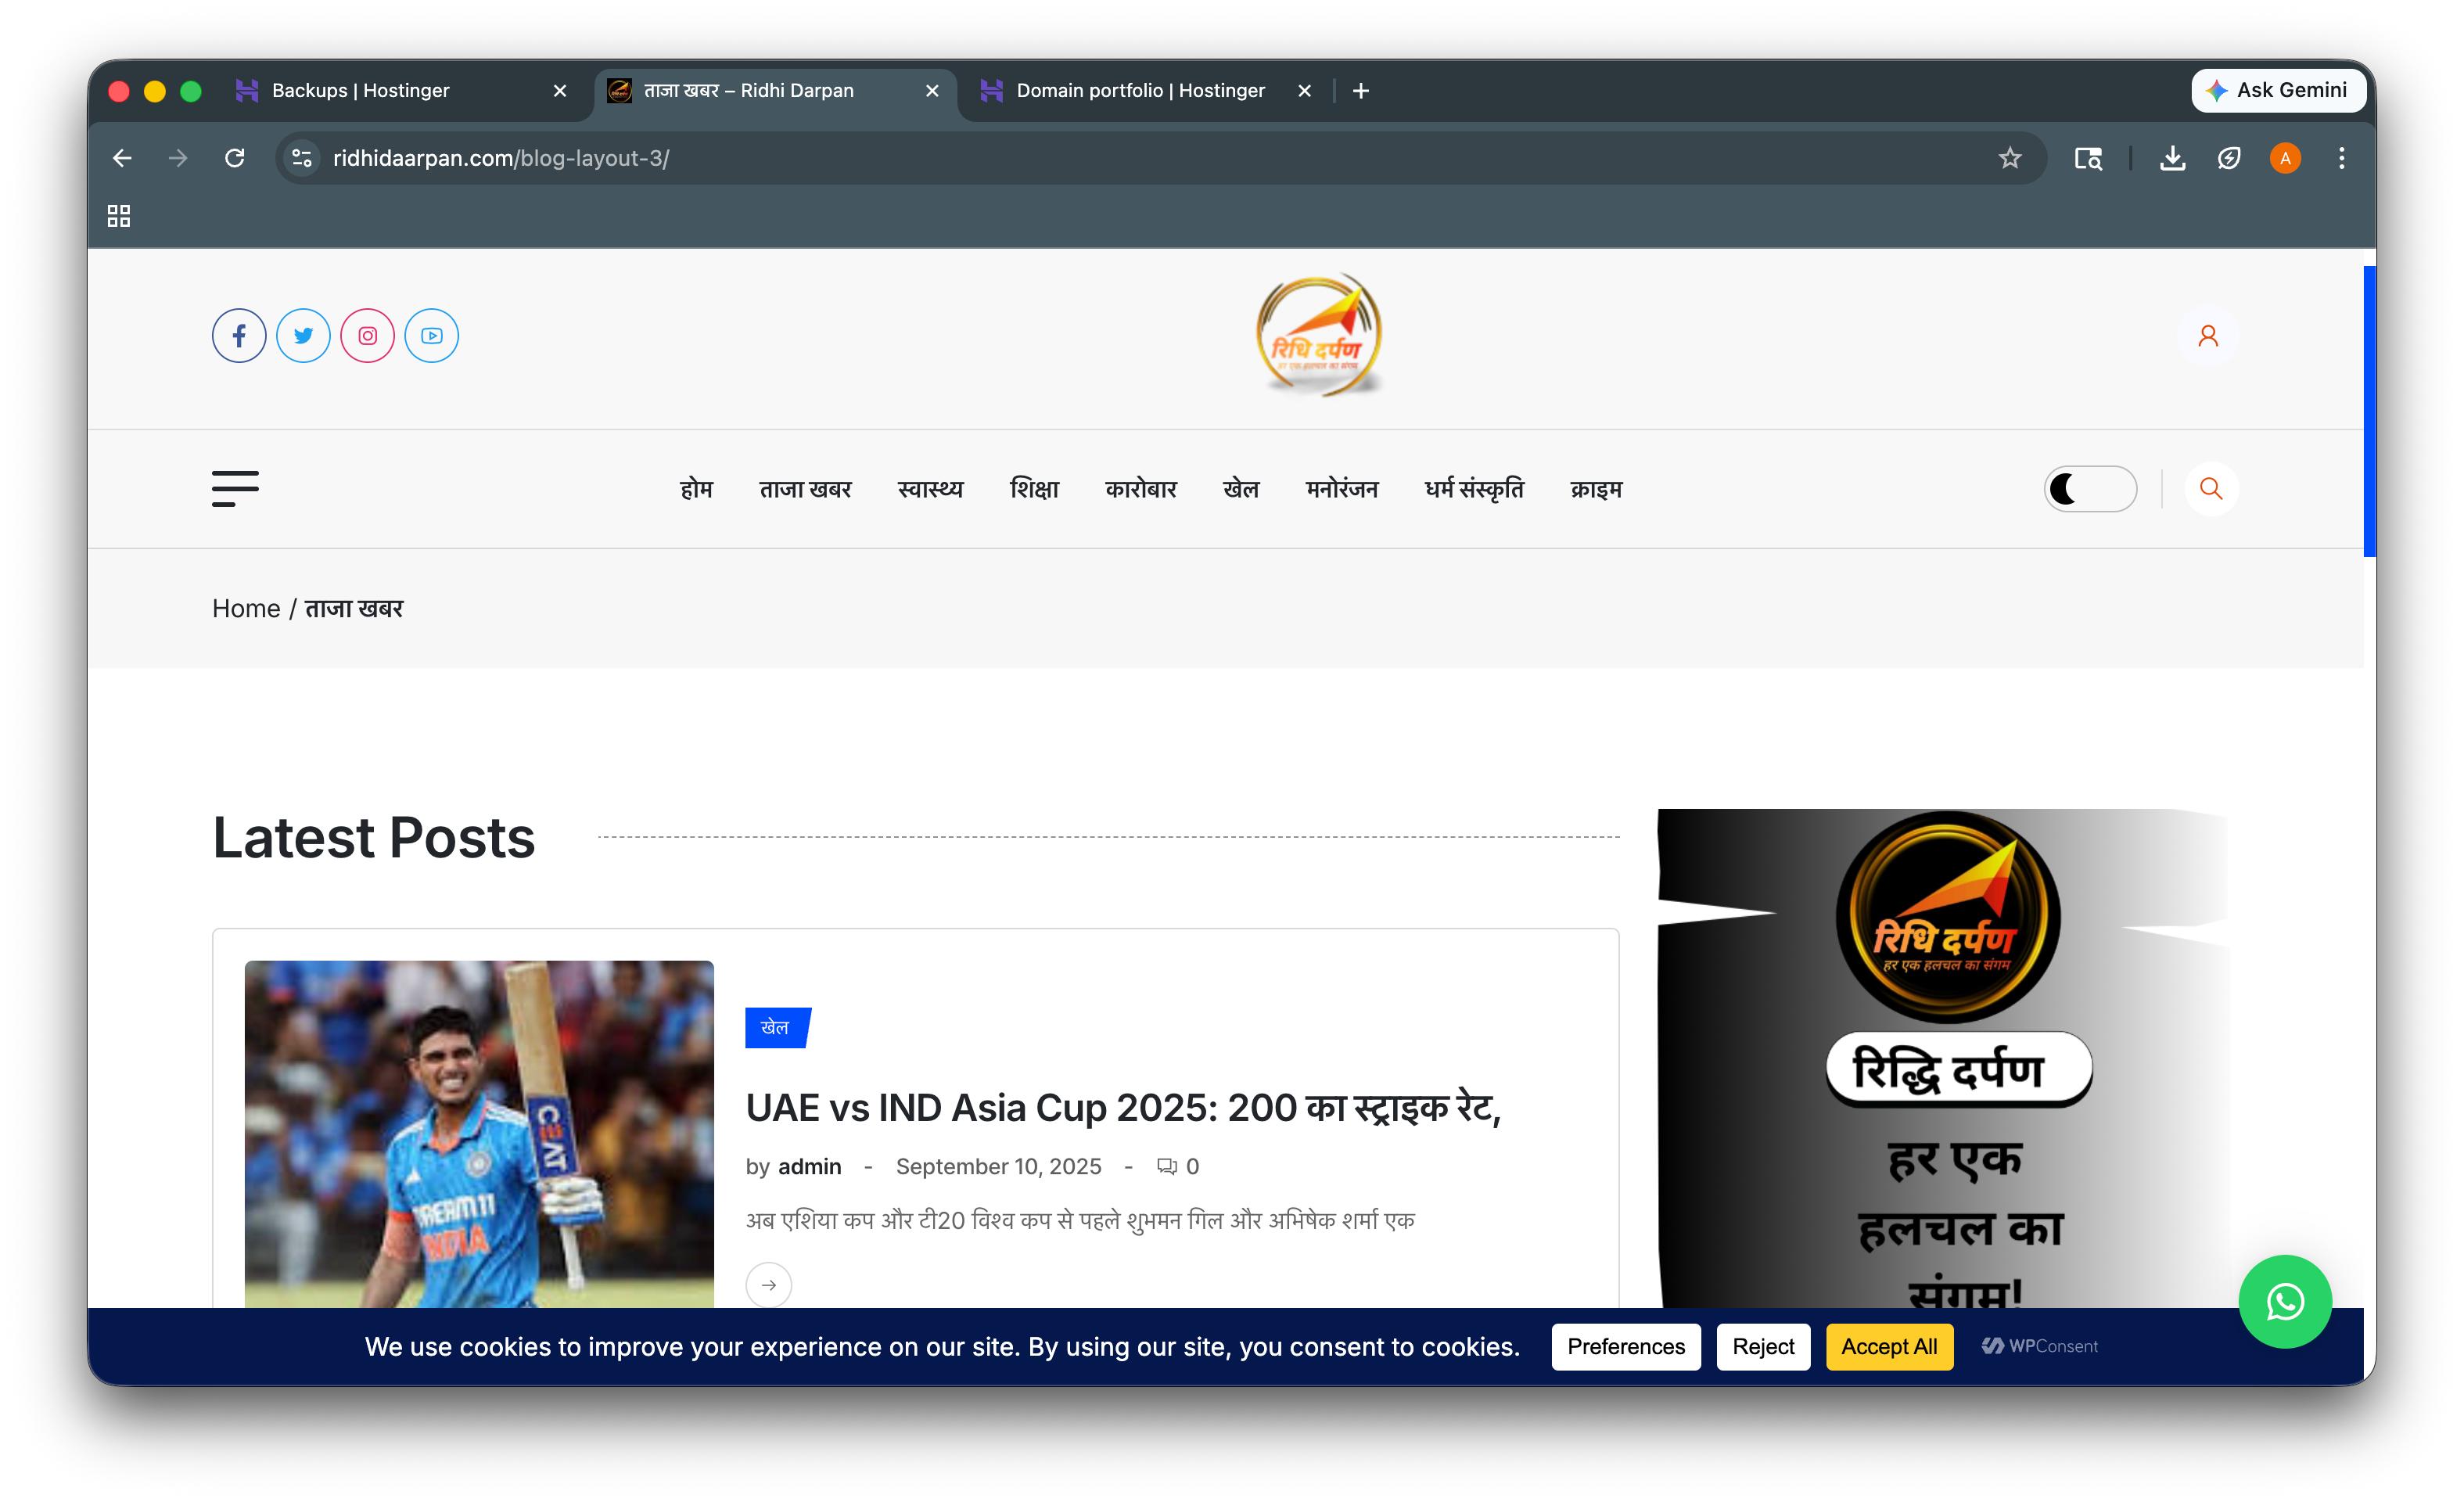This screenshot has height=1502, width=2464.
Task: Open cookie Preferences
Action: coord(1626,1347)
